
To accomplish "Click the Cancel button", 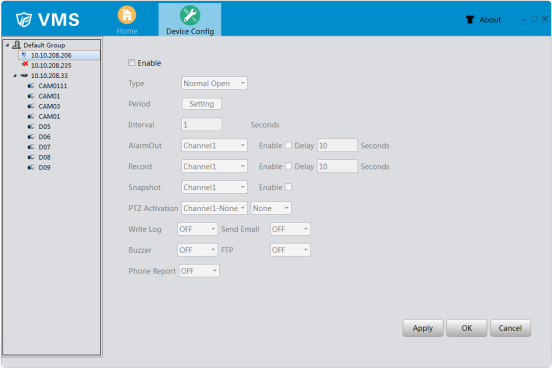I will [x=510, y=328].
